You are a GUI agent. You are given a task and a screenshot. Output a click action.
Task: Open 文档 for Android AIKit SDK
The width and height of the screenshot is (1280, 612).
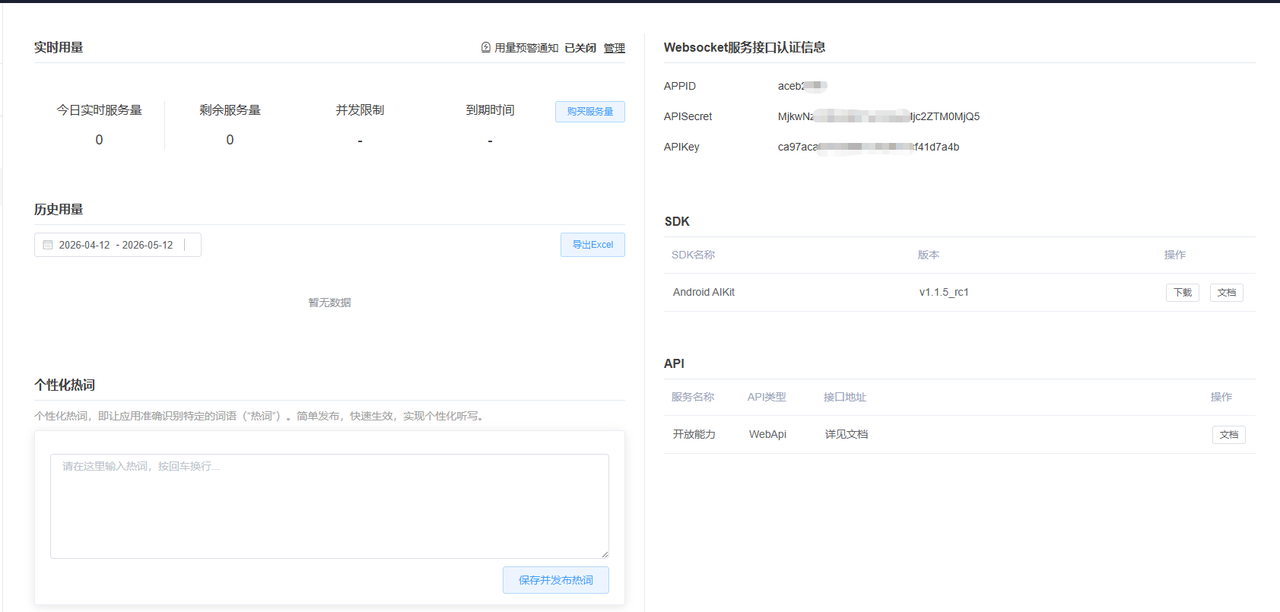click(x=1226, y=293)
